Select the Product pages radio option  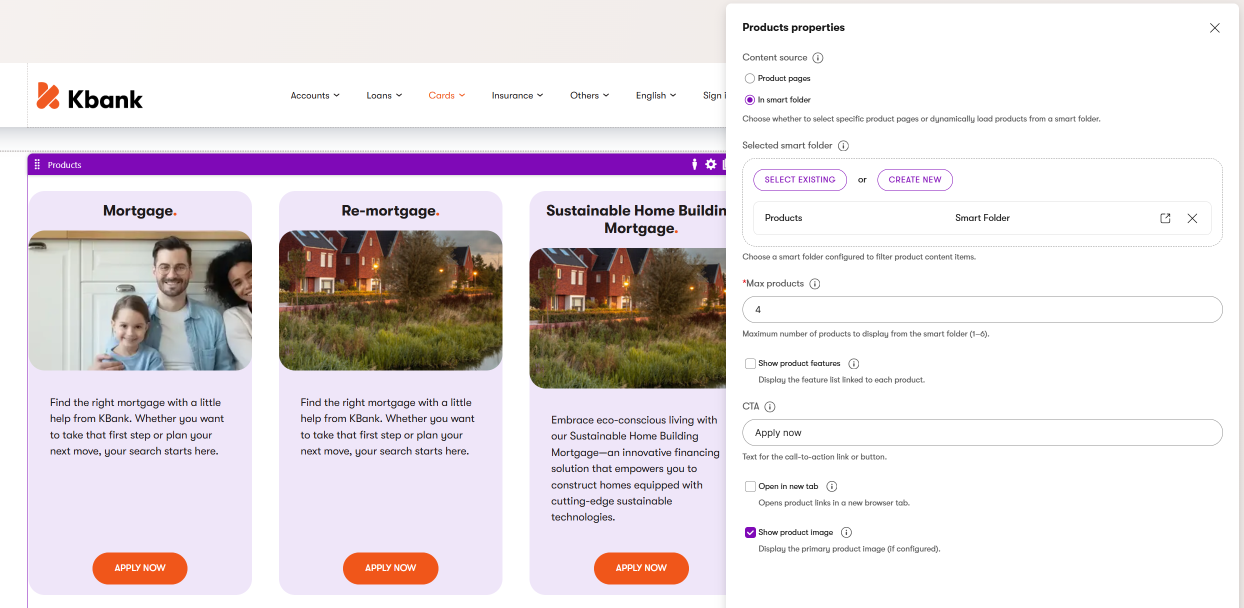[750, 78]
